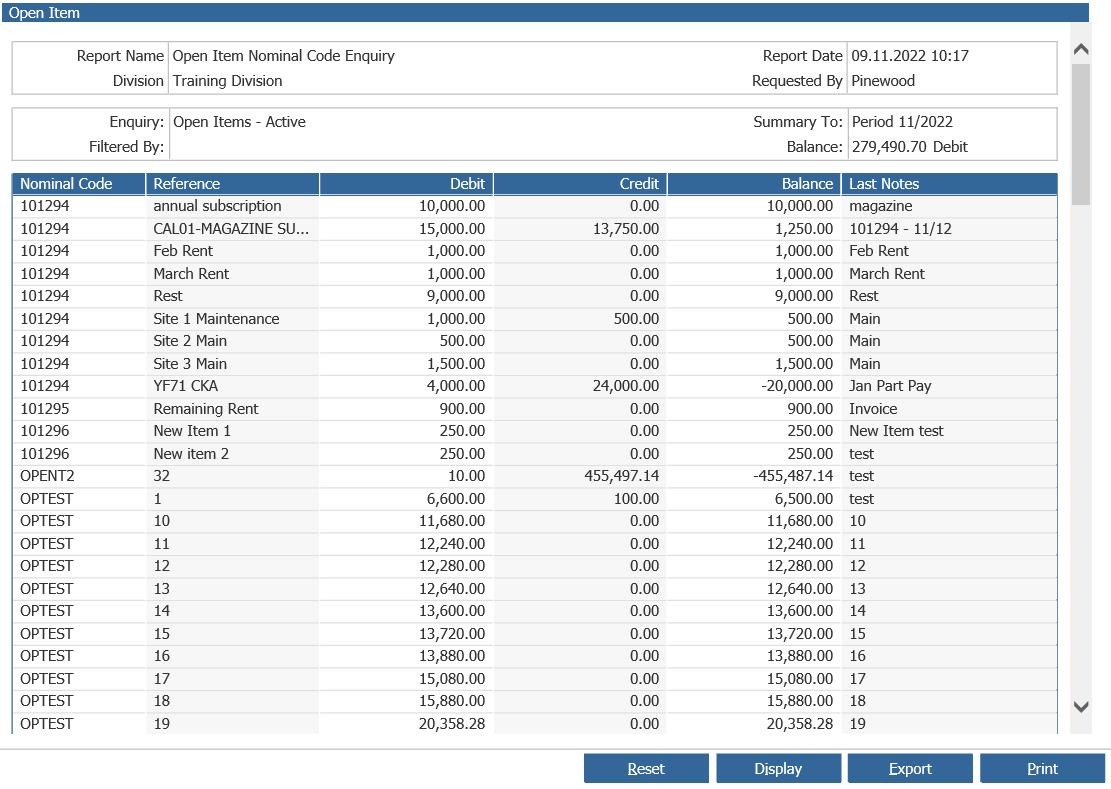
Task: Select the CAL01-MAGAZINE reference row
Action: point(231,229)
